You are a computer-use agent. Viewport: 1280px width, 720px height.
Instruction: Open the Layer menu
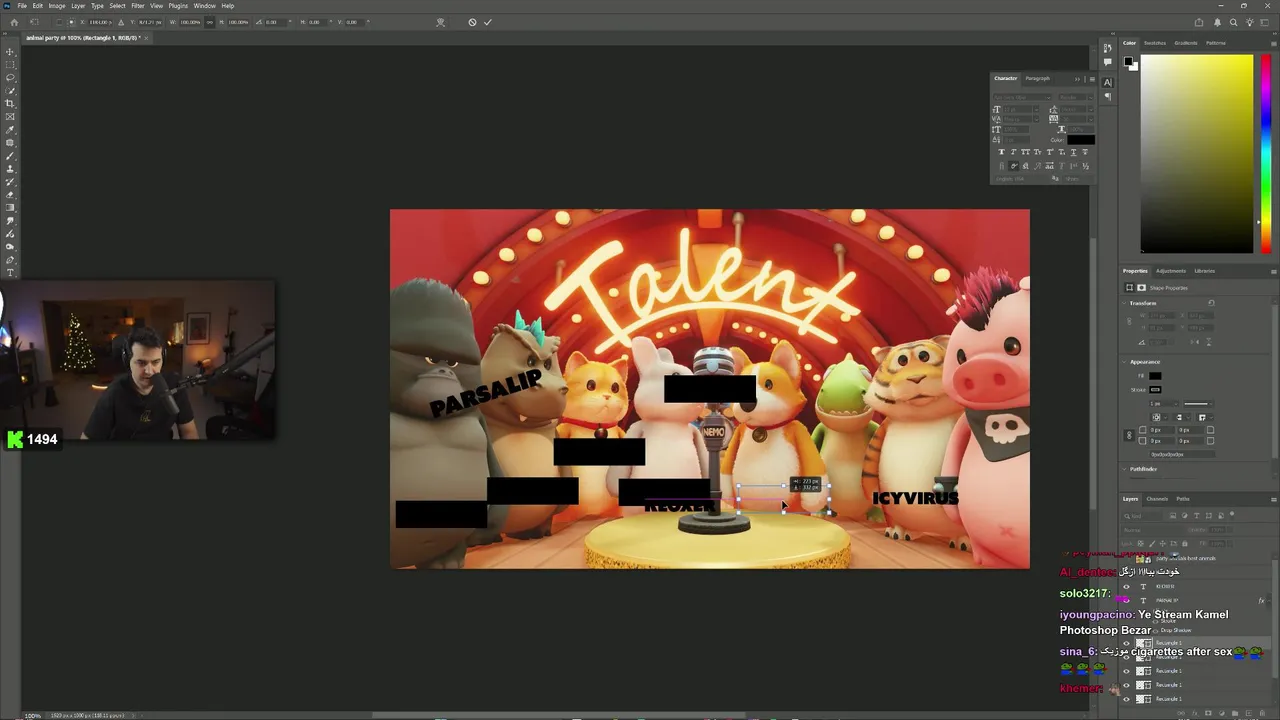(x=78, y=6)
